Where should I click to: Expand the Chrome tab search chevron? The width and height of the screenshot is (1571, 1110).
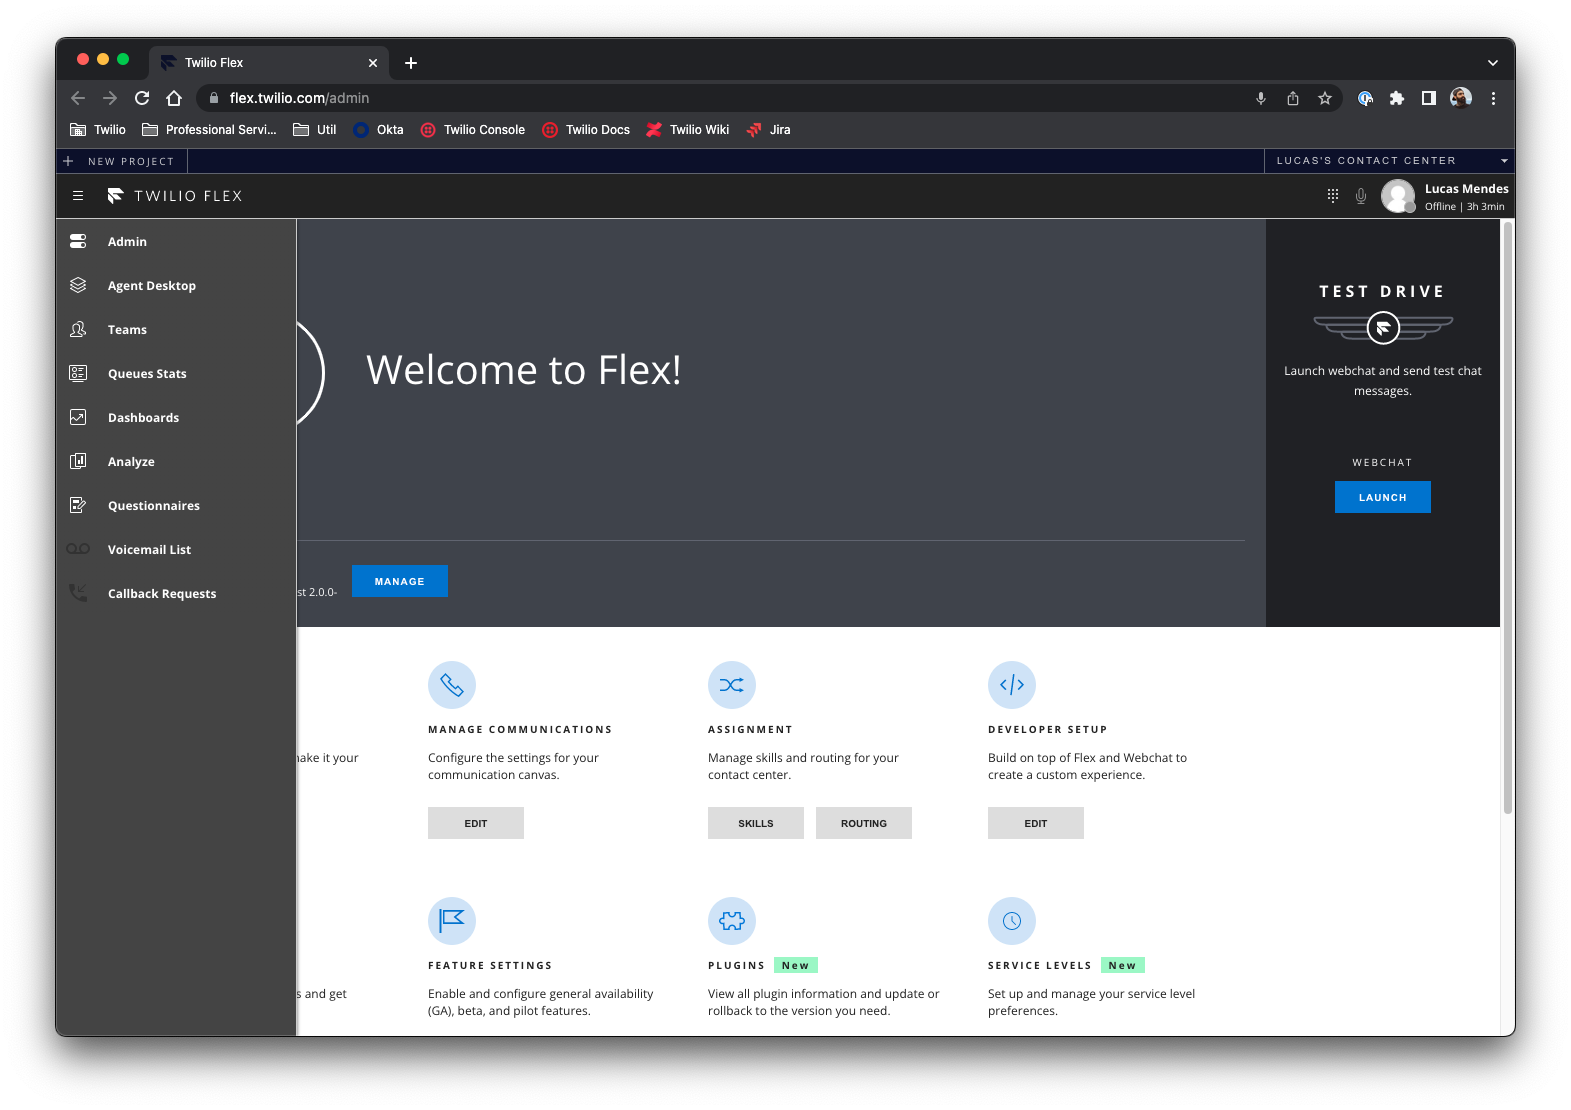[x=1493, y=62]
